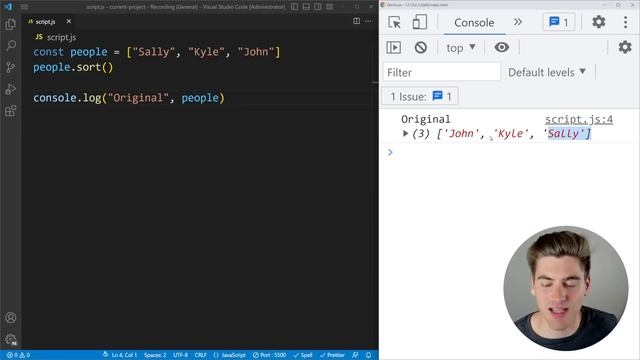Image resolution: width=640 pixels, height=360 pixels.
Task: Click the console Filter input field
Action: pos(442,72)
